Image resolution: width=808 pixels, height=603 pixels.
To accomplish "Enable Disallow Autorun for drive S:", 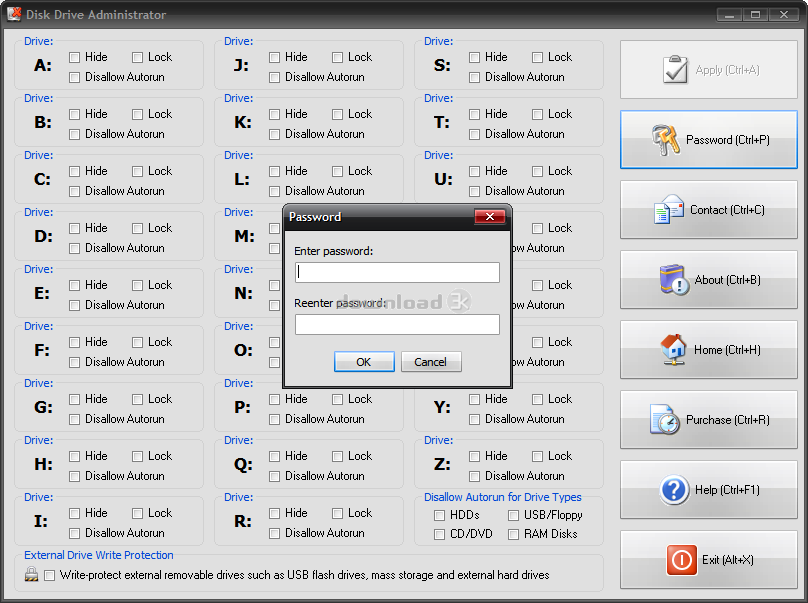I will tap(475, 77).
